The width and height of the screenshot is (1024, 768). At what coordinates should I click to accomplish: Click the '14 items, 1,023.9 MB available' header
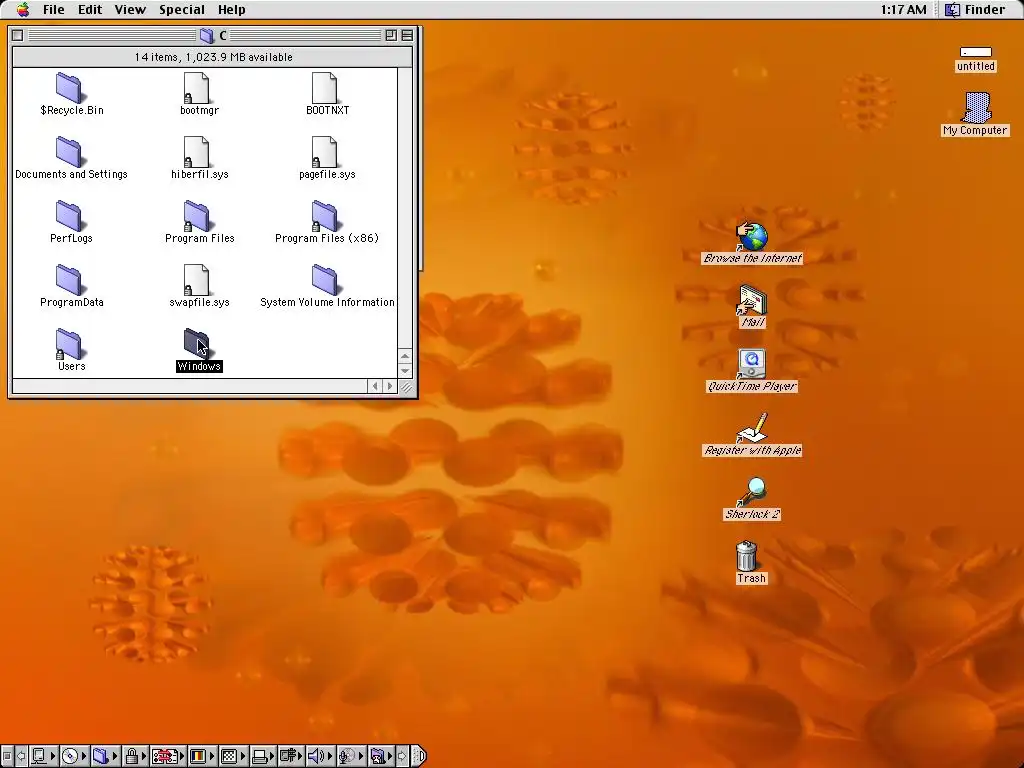pos(213,57)
